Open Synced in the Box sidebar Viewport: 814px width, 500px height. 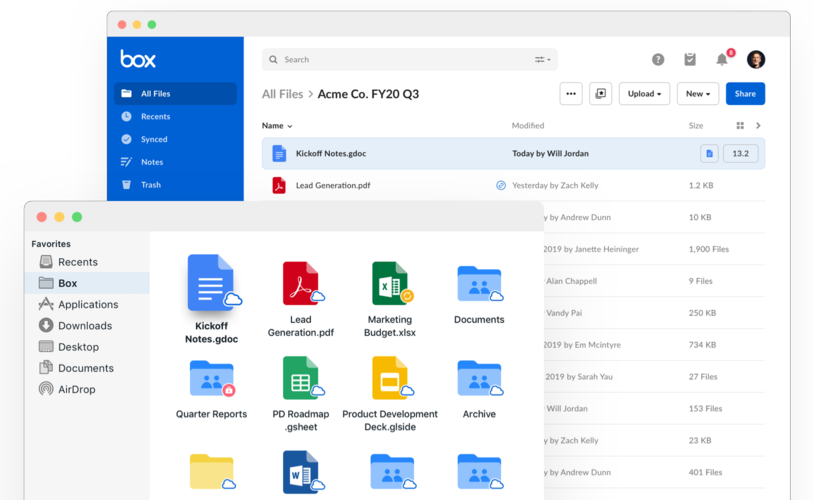(154, 140)
